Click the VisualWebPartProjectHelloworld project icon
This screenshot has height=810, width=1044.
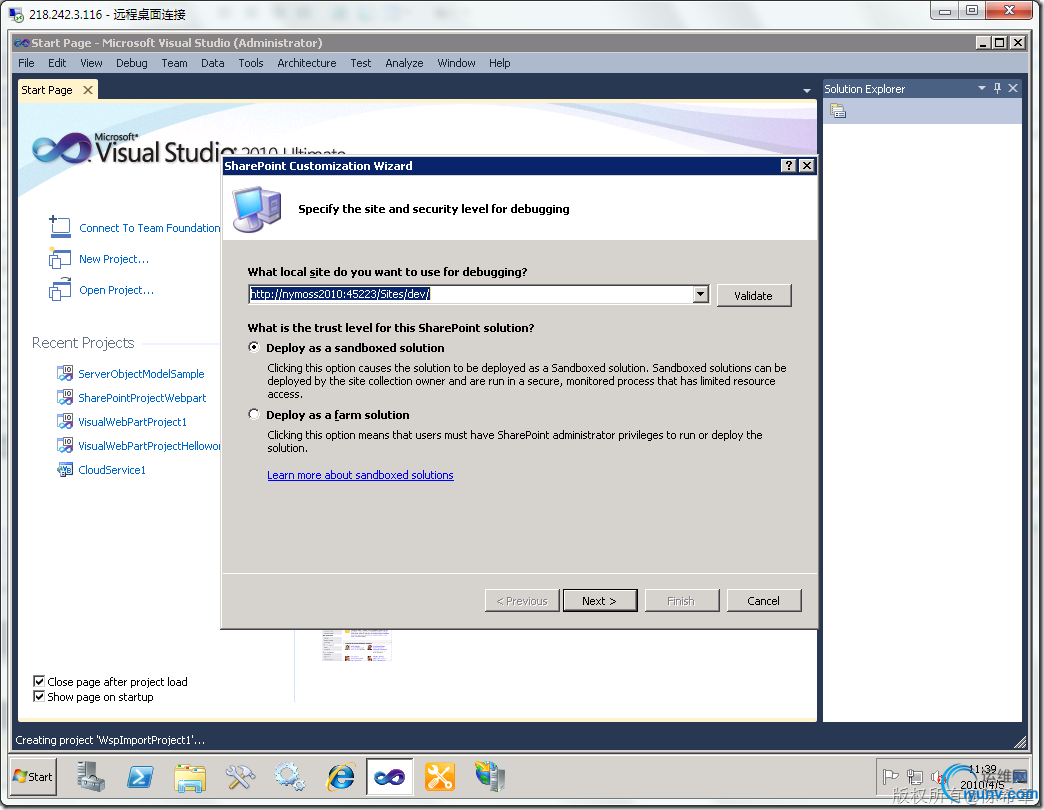(65, 445)
